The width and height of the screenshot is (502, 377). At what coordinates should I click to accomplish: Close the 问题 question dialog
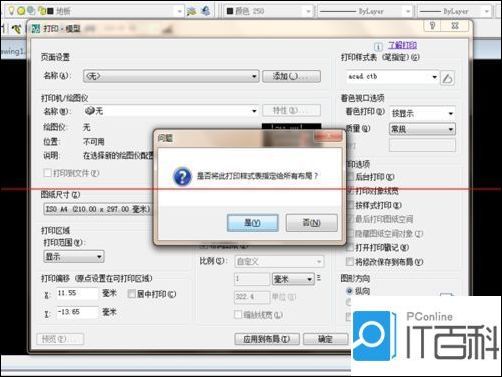328,136
